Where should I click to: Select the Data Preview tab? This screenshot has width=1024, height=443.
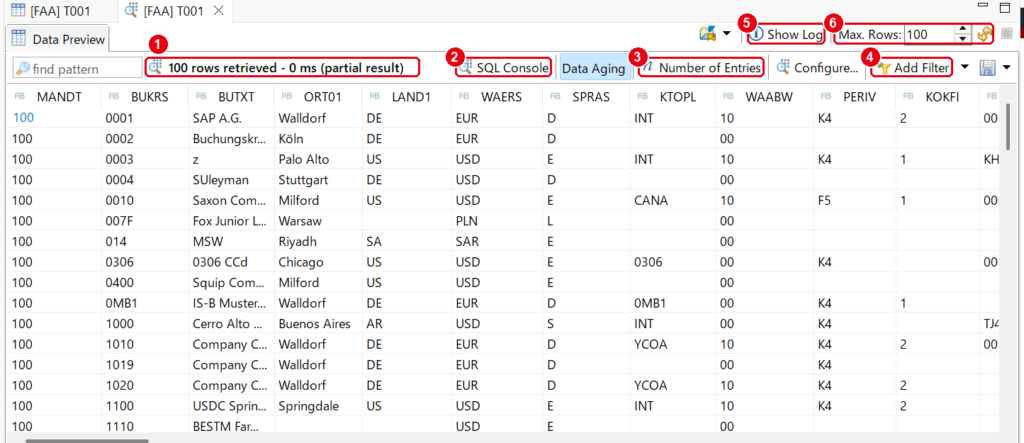click(x=58, y=39)
